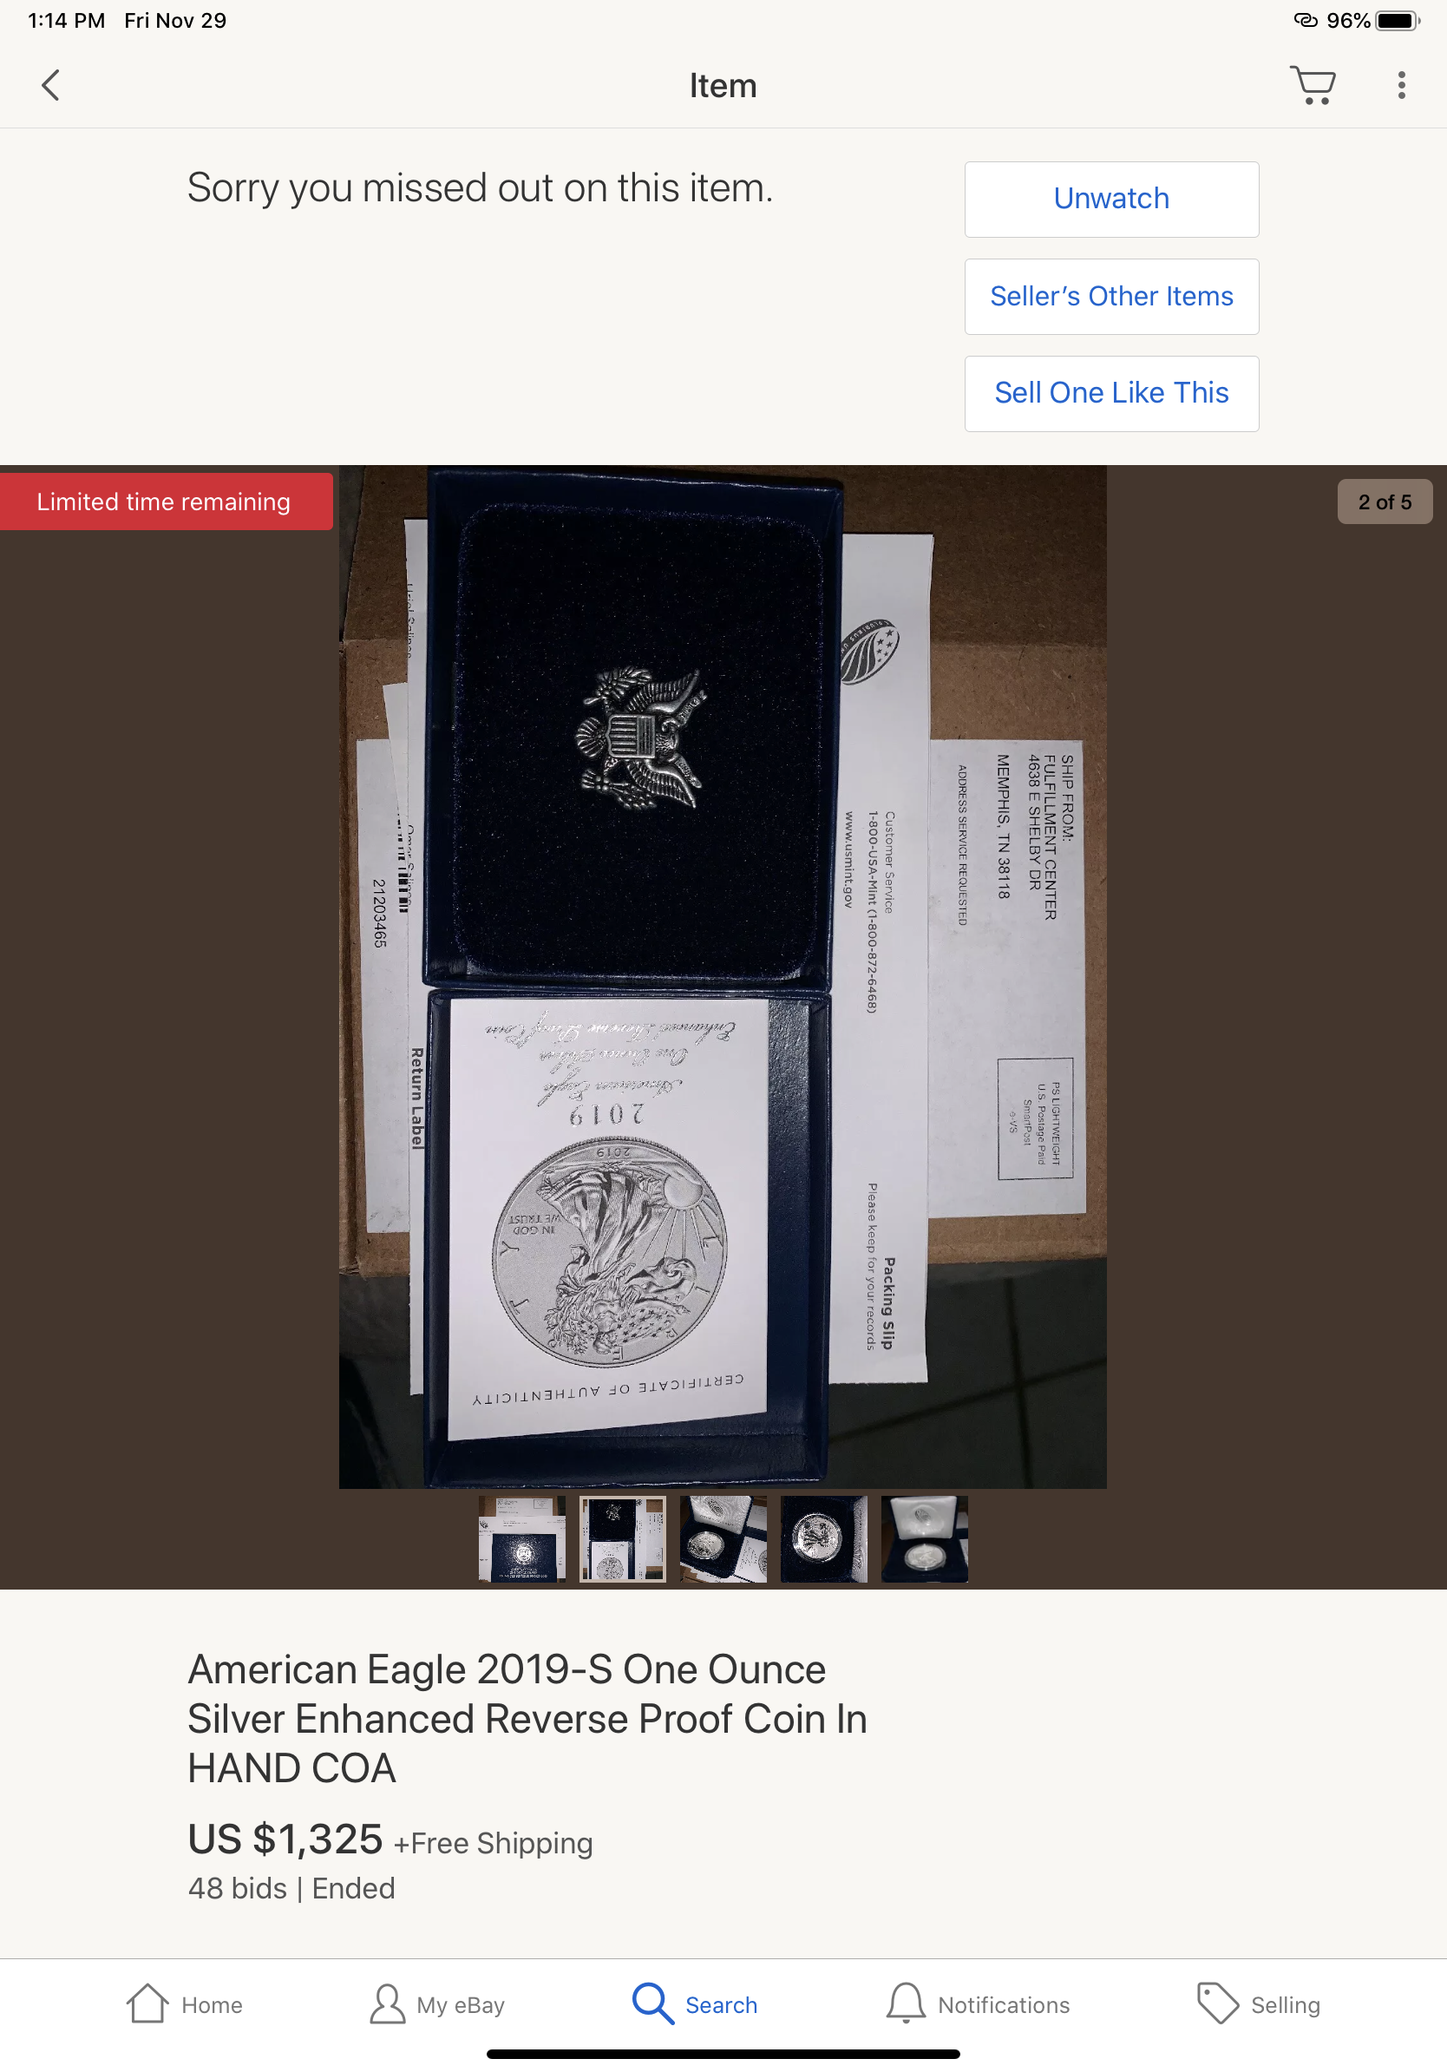The width and height of the screenshot is (1447, 2072).
Task: Open the shopping cart
Action: pos(1313,86)
